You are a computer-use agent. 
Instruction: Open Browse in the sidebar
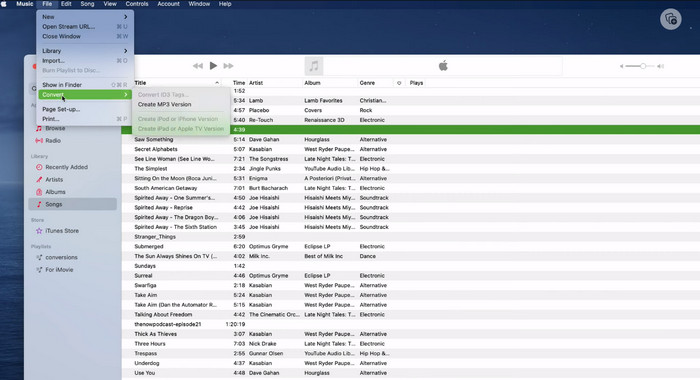(55, 128)
